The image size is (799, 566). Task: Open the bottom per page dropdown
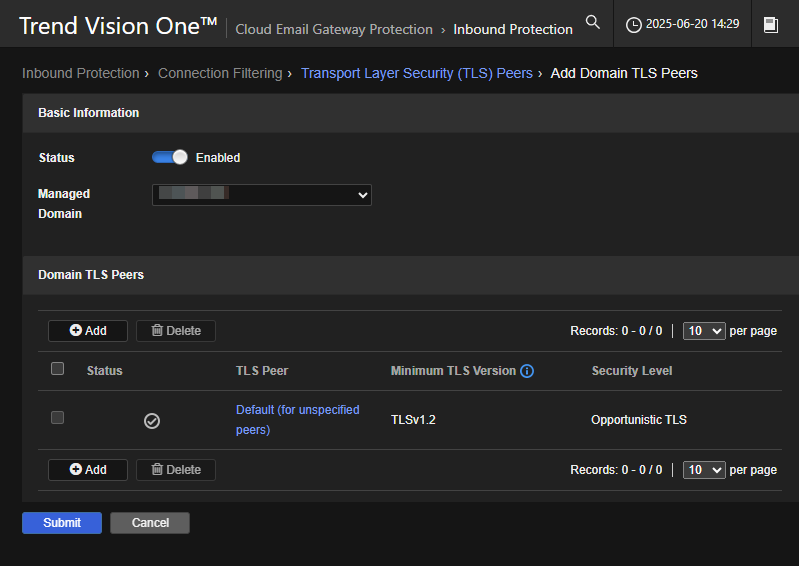click(703, 470)
